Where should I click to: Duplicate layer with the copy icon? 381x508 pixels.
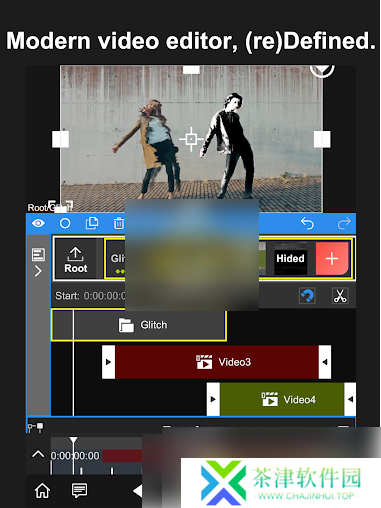92,223
